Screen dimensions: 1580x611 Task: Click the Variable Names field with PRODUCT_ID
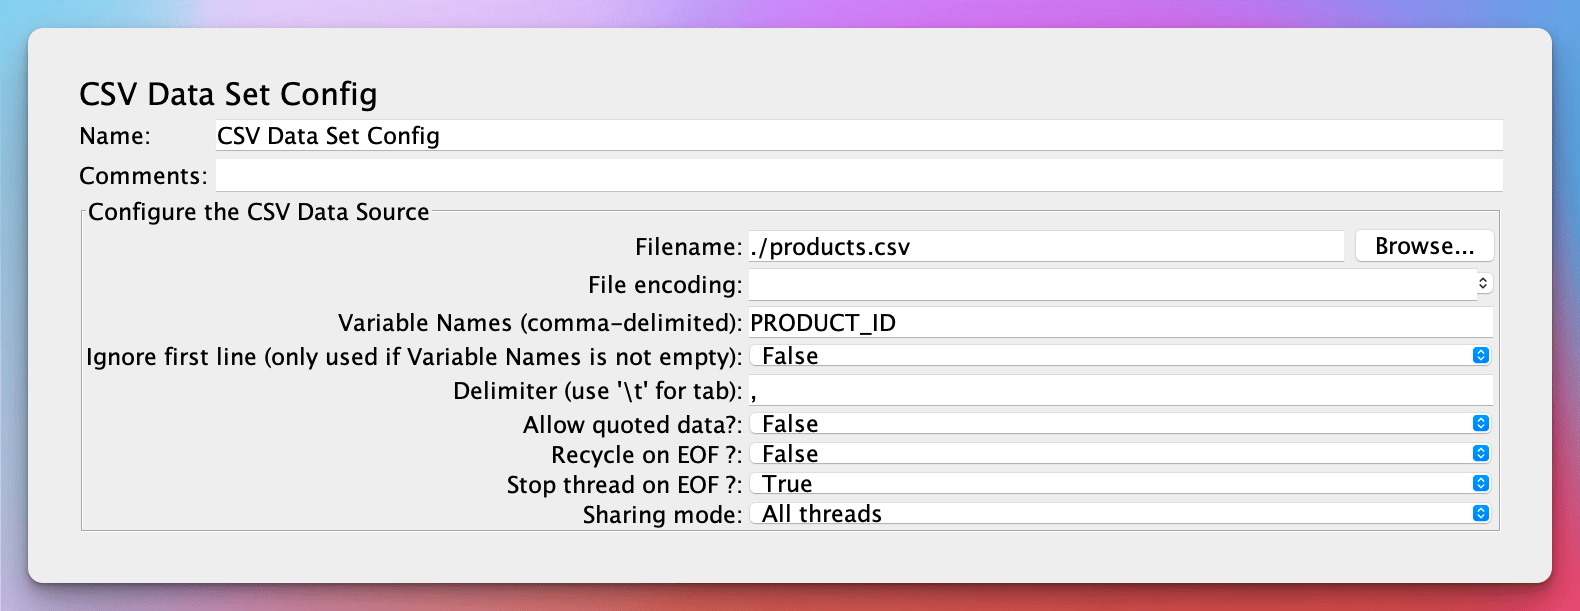pos(1120,323)
